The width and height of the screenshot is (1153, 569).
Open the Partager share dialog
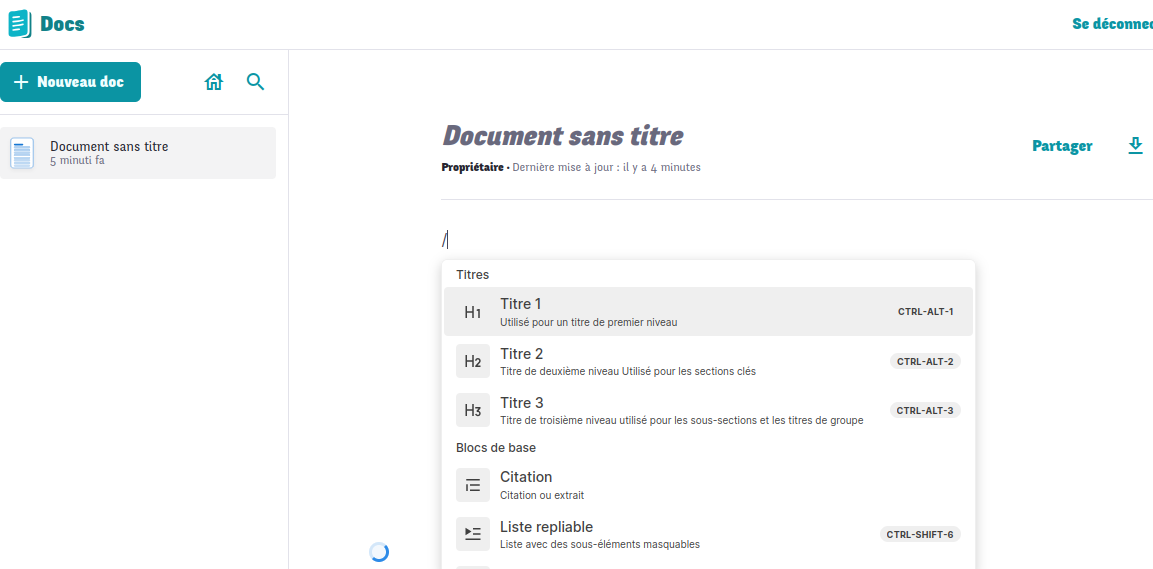1062,146
